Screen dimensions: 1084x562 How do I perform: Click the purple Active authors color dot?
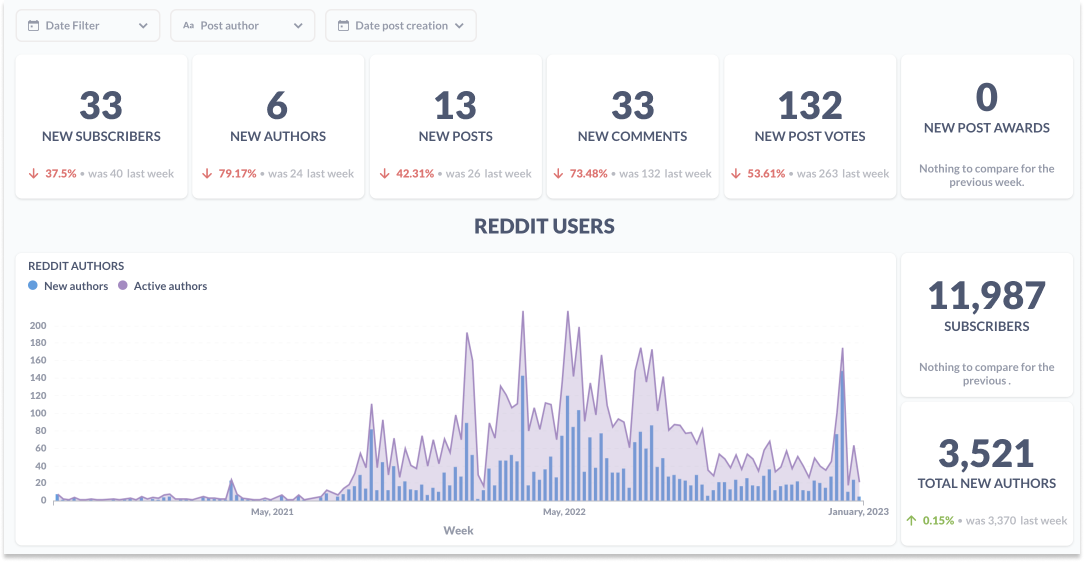point(122,285)
